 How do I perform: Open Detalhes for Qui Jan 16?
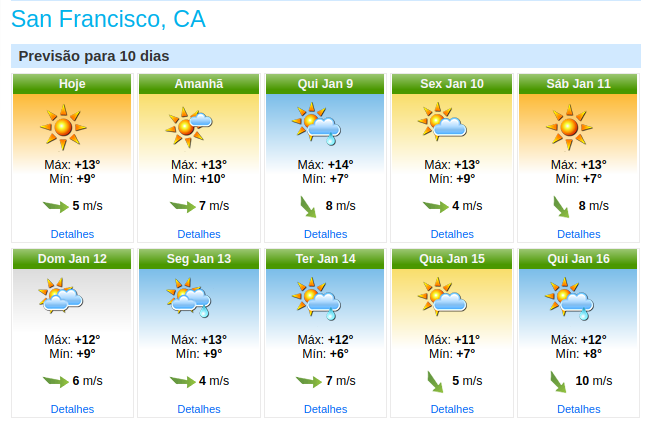579,409
